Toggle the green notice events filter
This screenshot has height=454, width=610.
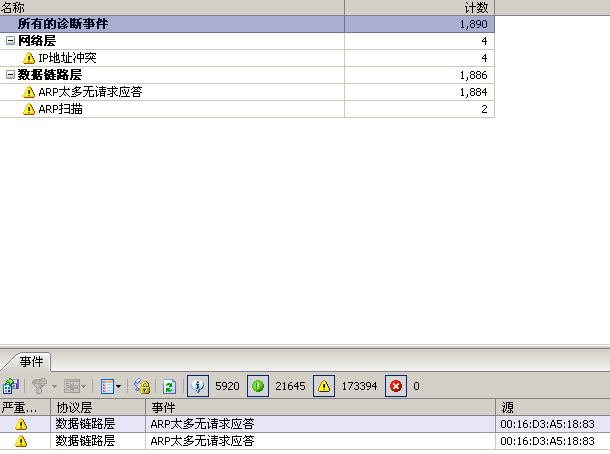[258, 386]
